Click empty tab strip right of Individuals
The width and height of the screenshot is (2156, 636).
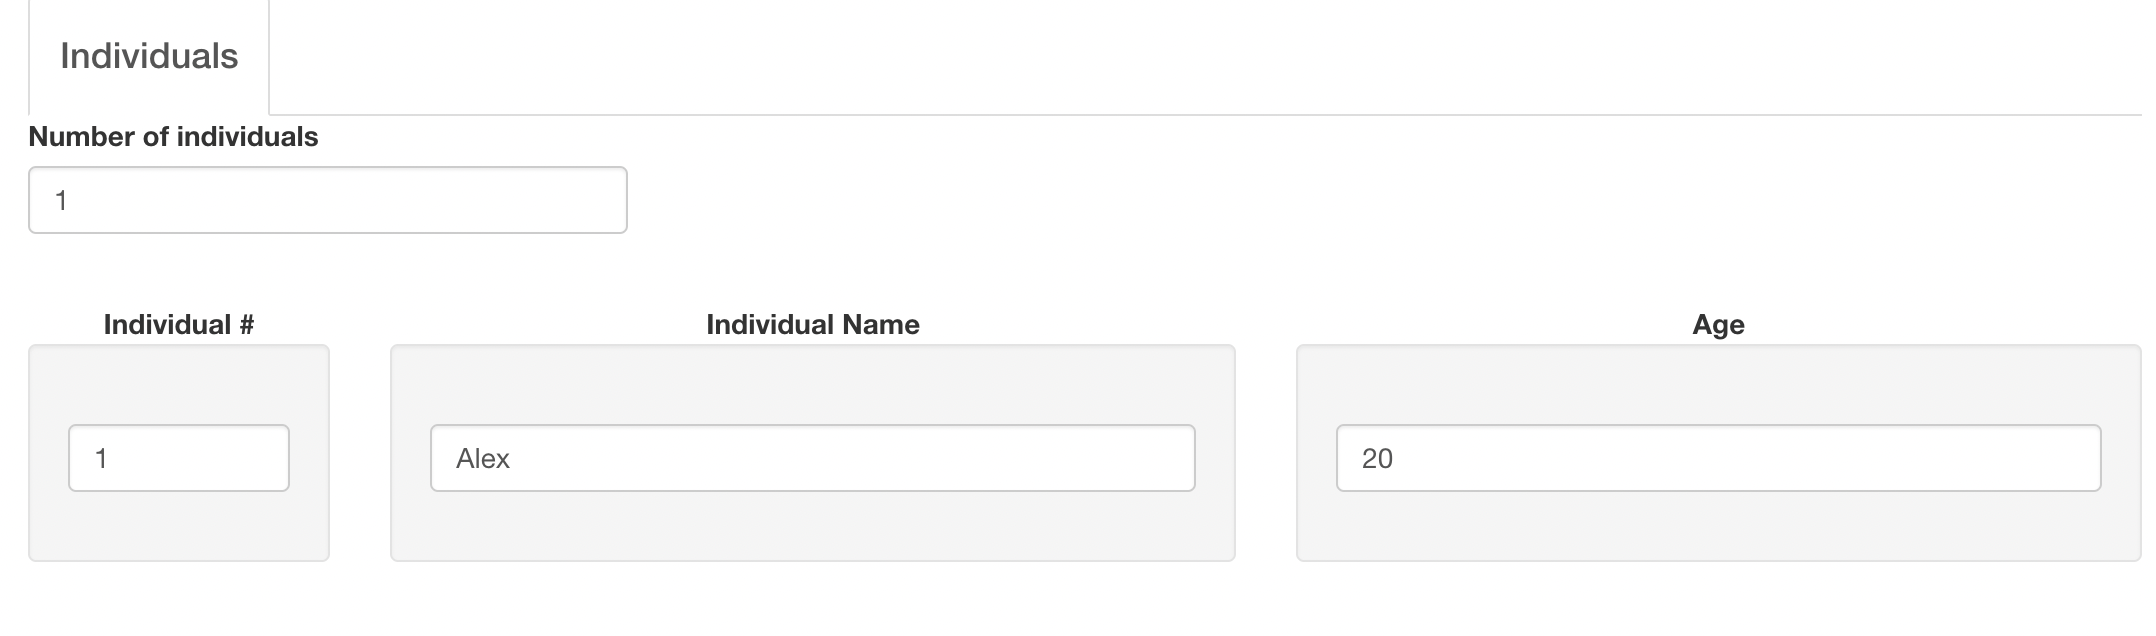pos(1200,56)
